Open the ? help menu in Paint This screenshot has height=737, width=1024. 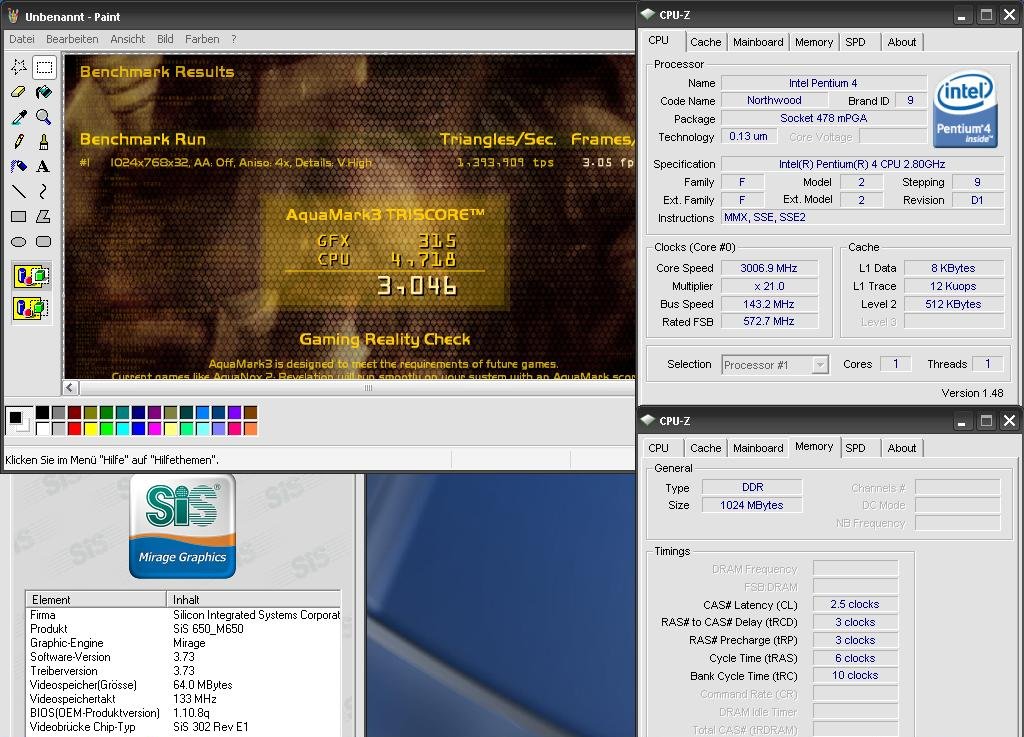[x=234, y=39]
